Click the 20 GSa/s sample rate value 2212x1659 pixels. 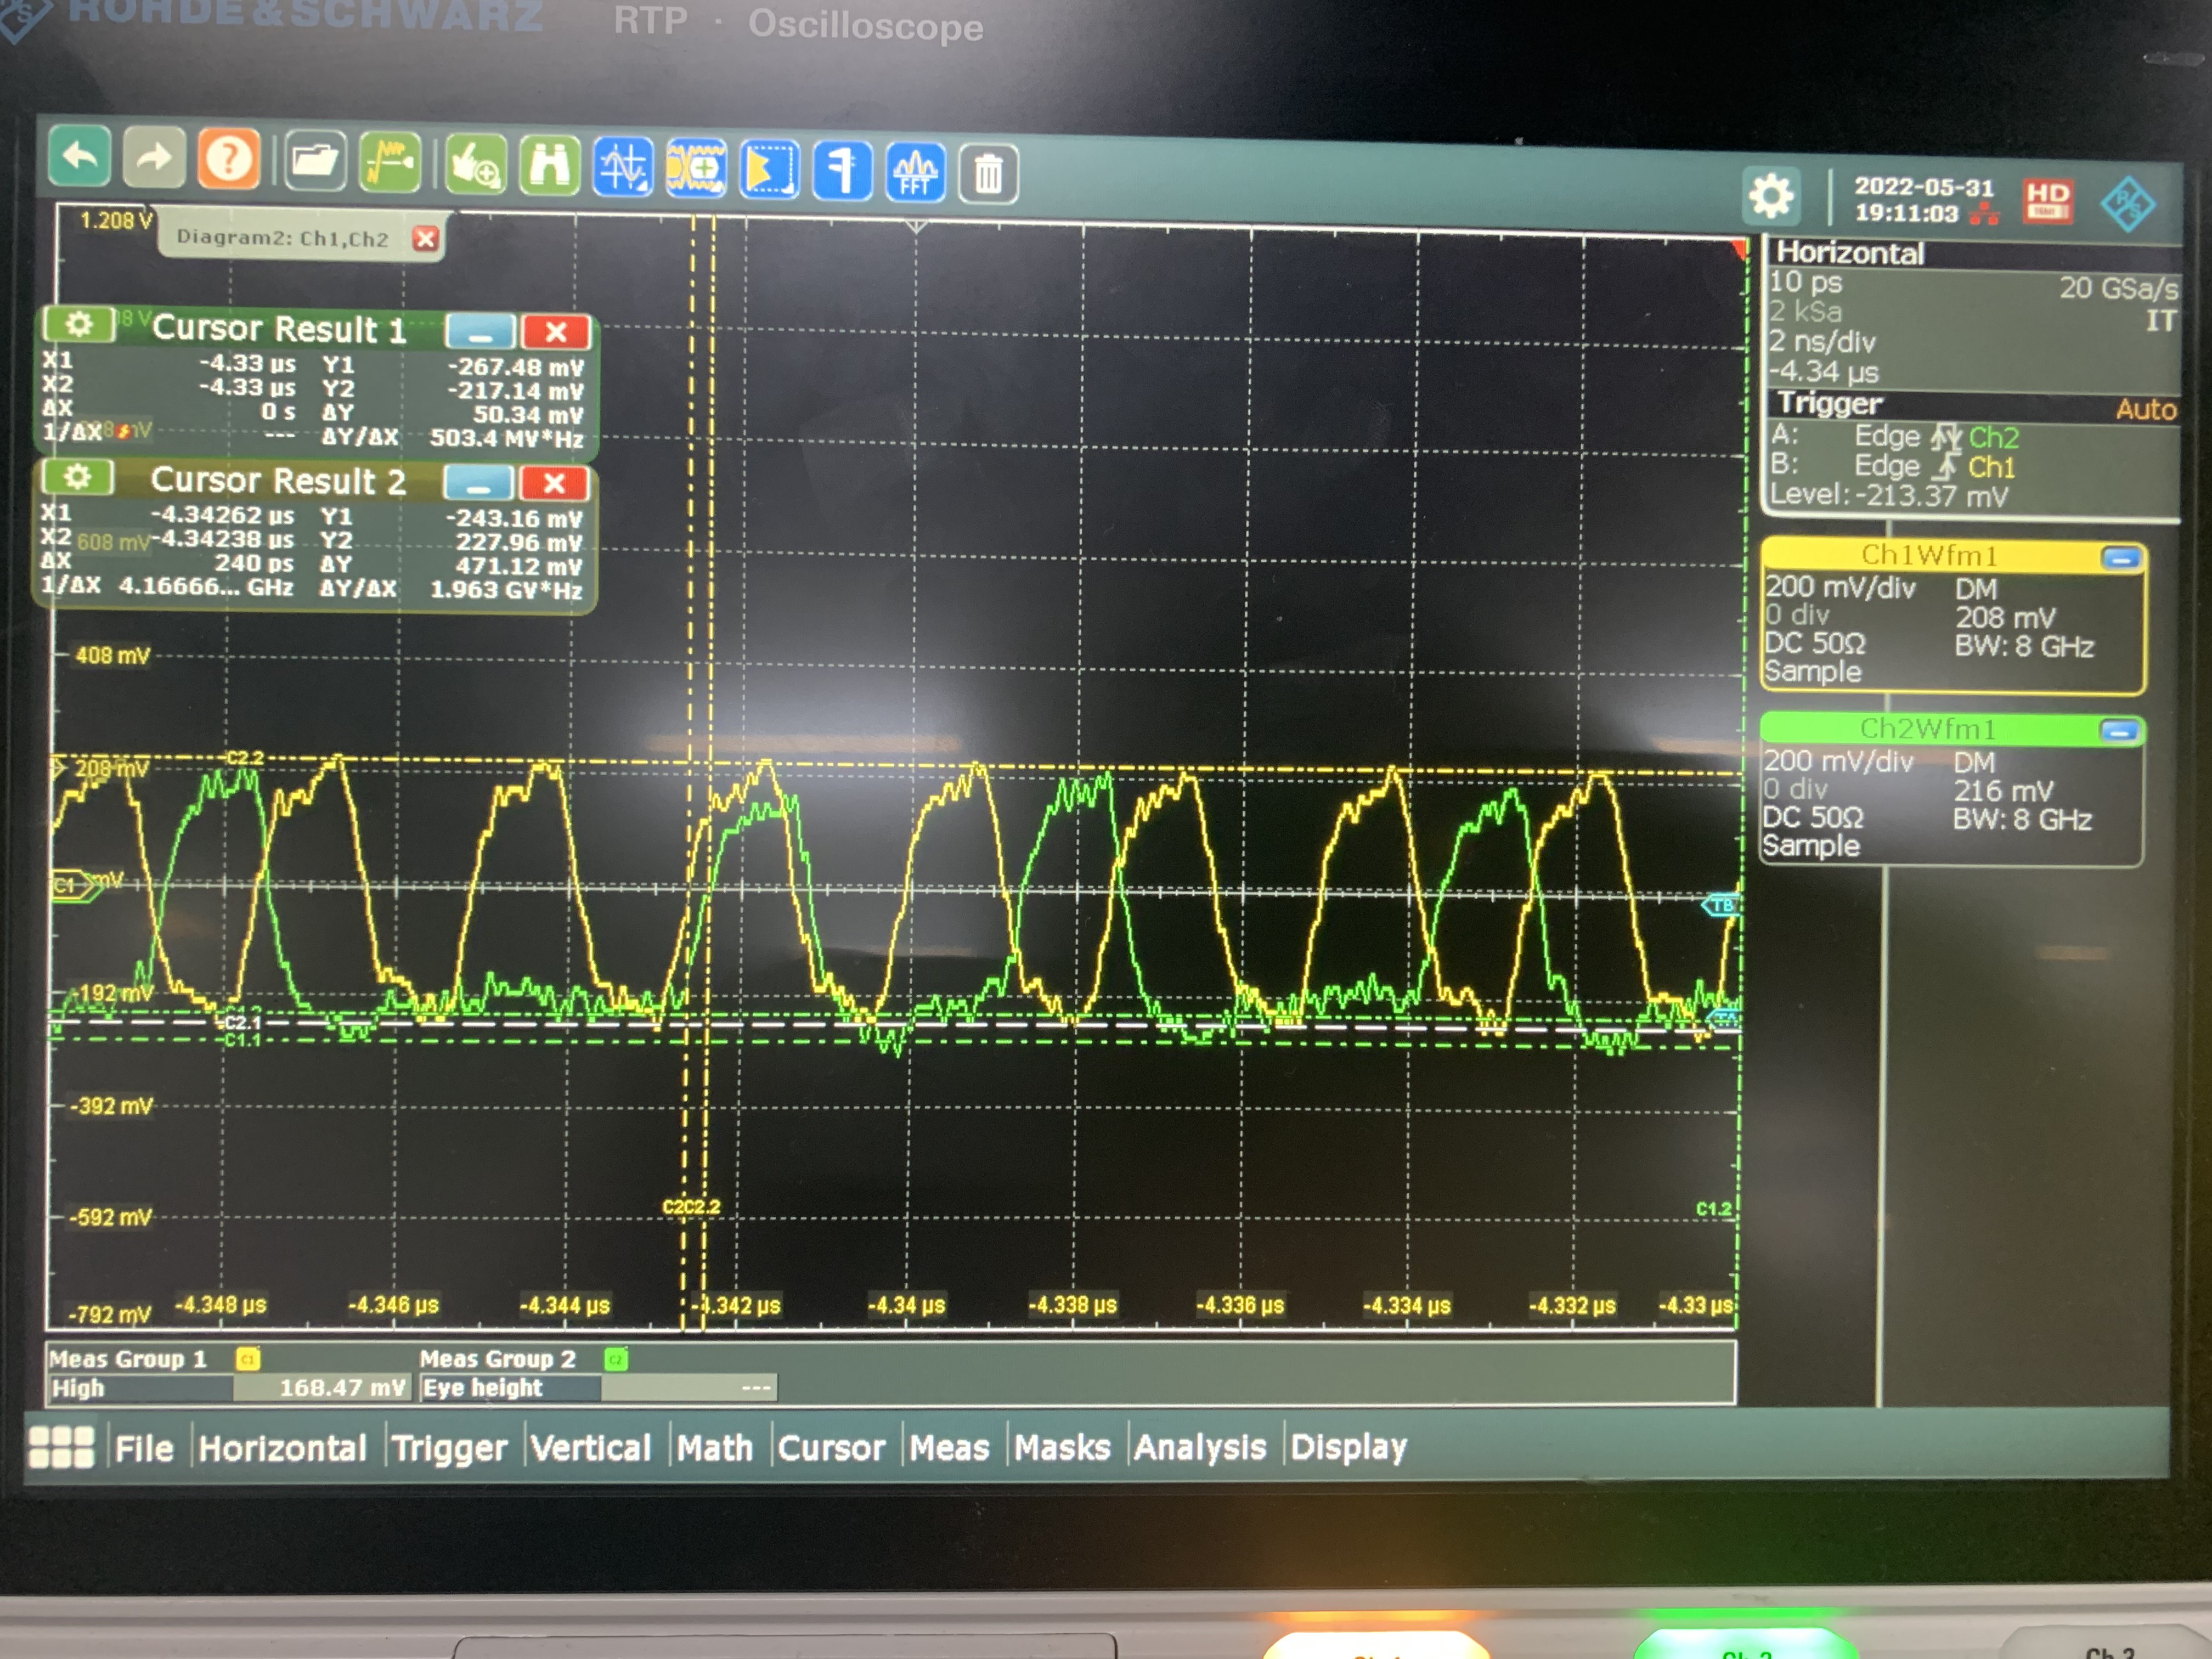pyautogui.click(x=2118, y=288)
